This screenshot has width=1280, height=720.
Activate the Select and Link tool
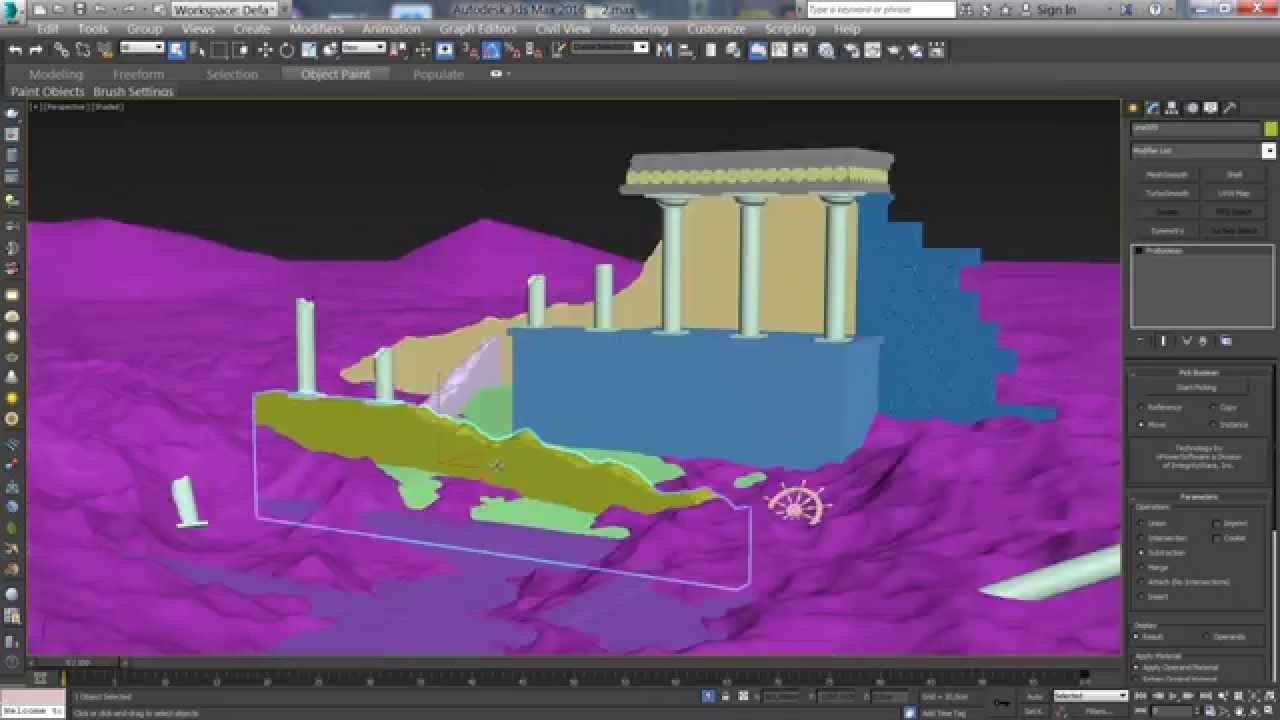62,50
